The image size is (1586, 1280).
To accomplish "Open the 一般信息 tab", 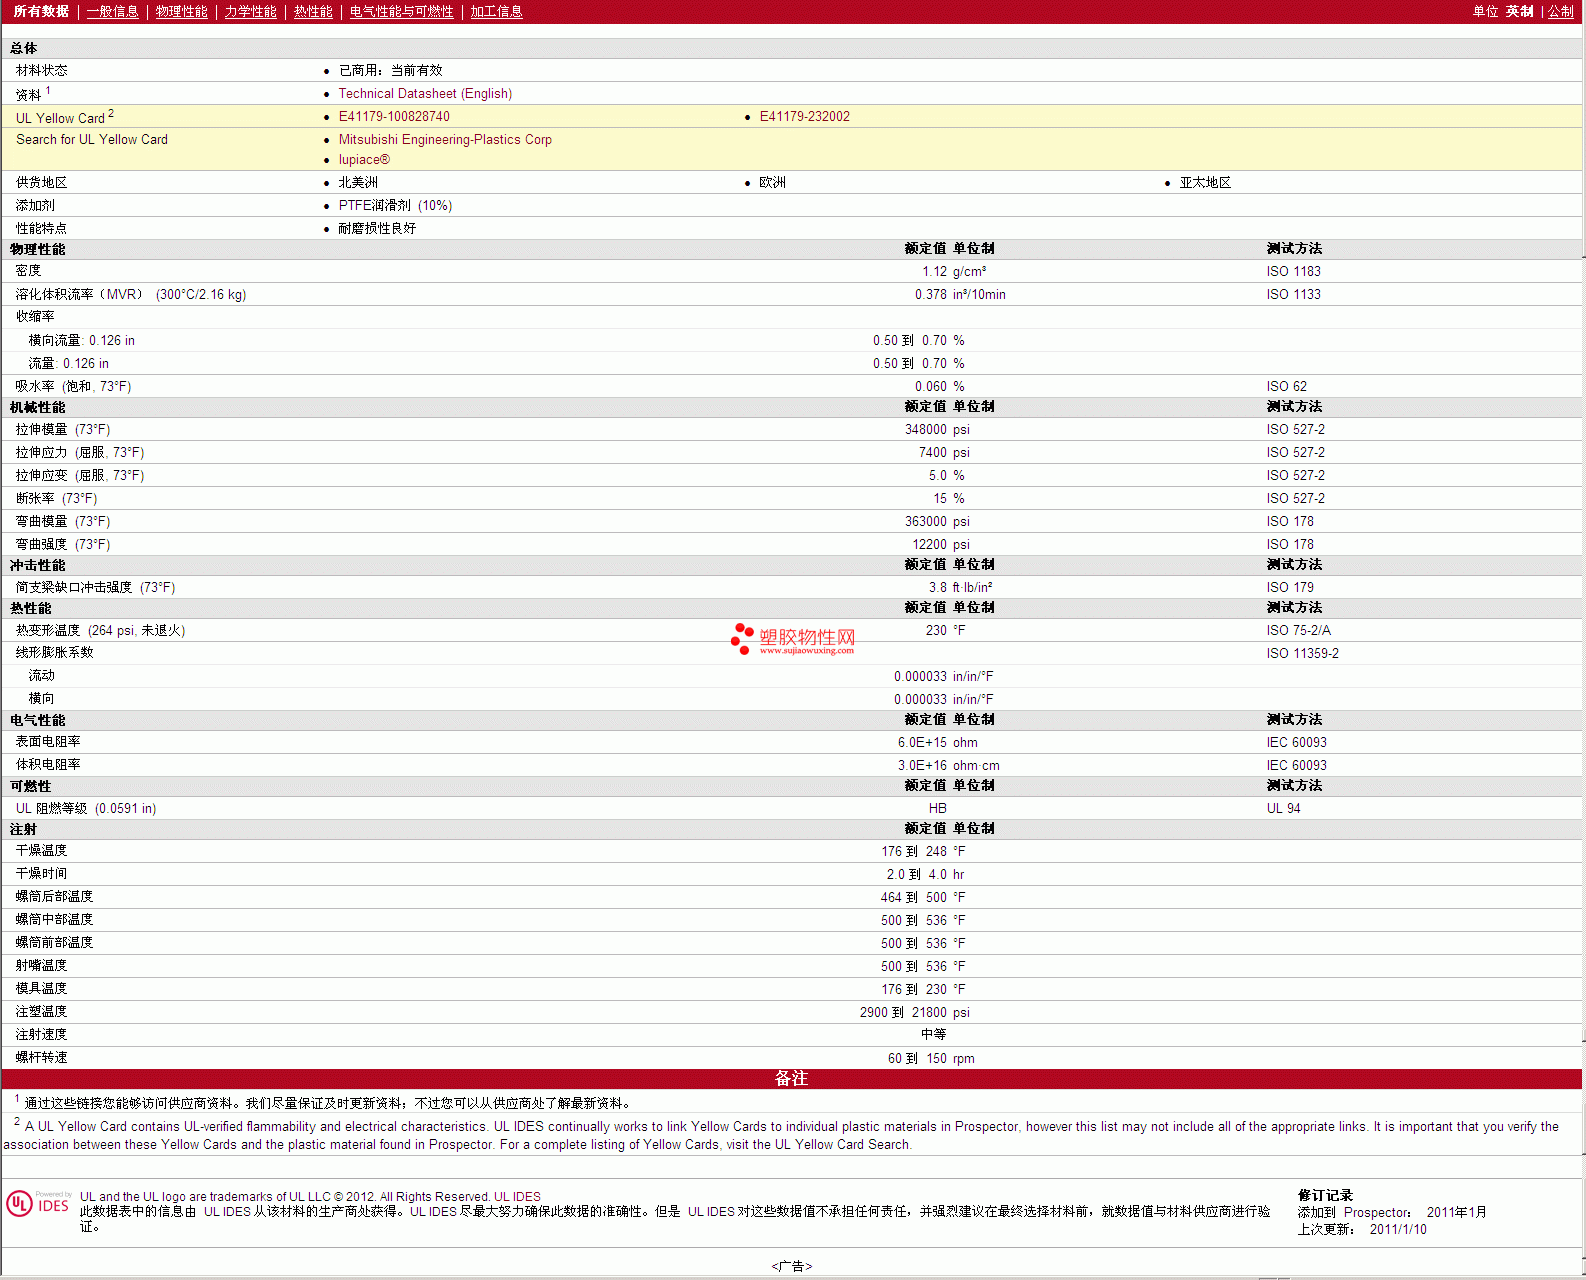I will (112, 12).
